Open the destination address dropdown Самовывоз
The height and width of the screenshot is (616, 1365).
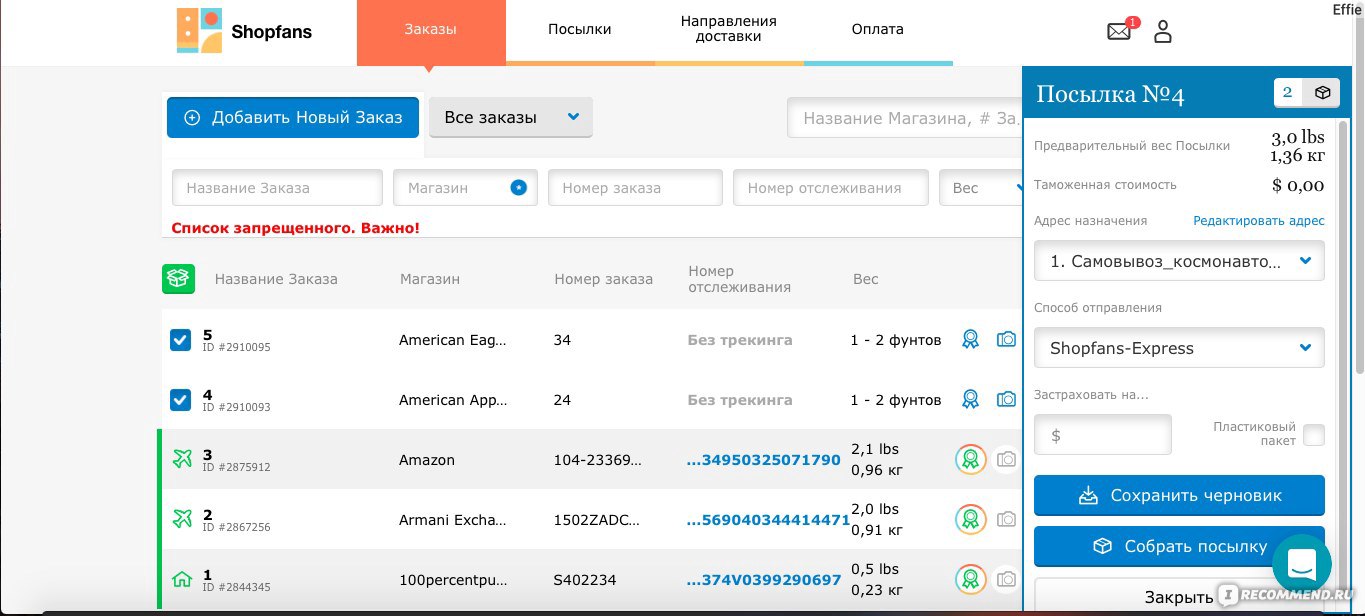[1179, 261]
